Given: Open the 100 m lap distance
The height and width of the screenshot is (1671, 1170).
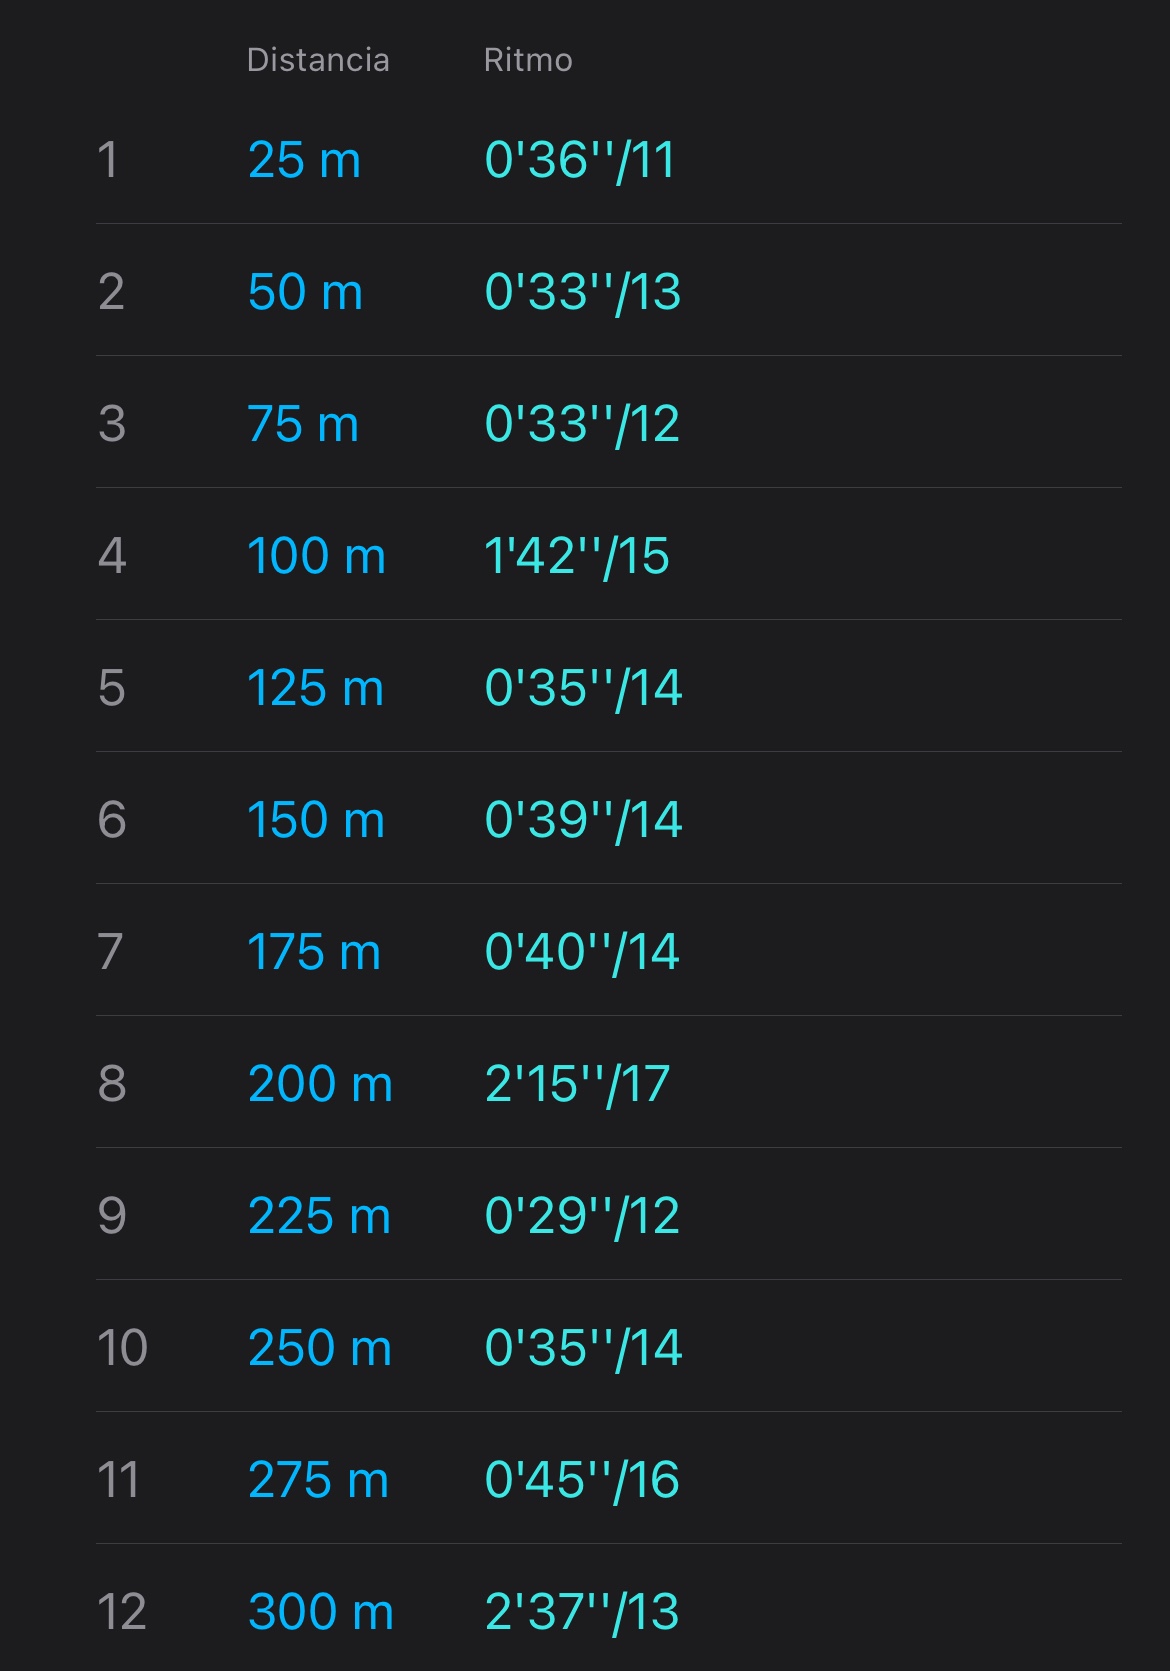Looking at the screenshot, I should click(316, 556).
